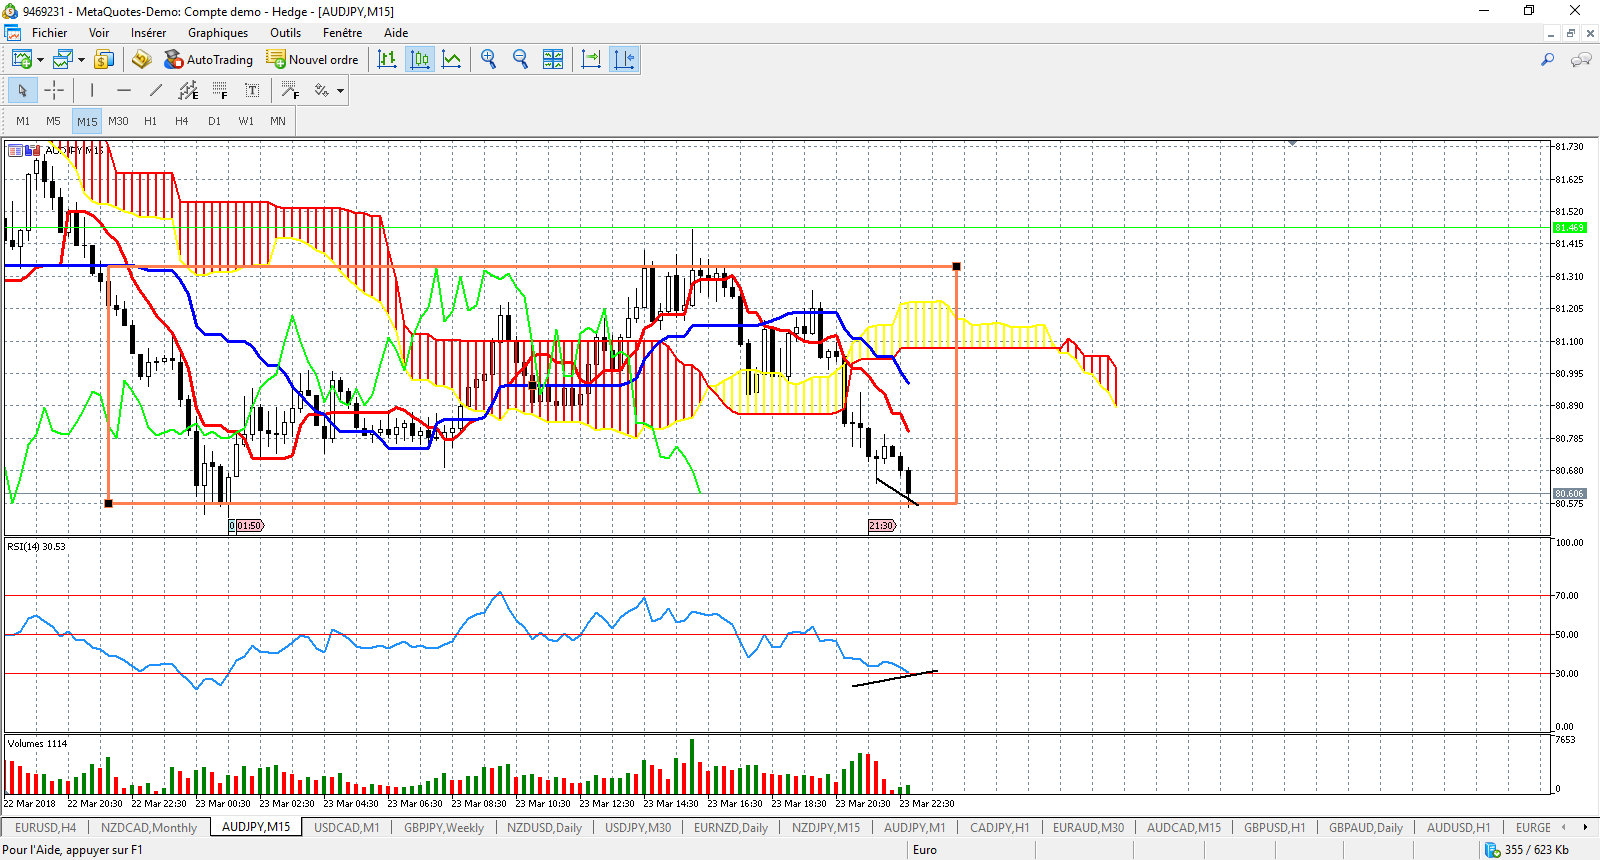Screen dimensions: 1600x860
Task: Switch to the GBPJPY,Weekly chart tab
Action: pyautogui.click(x=444, y=828)
